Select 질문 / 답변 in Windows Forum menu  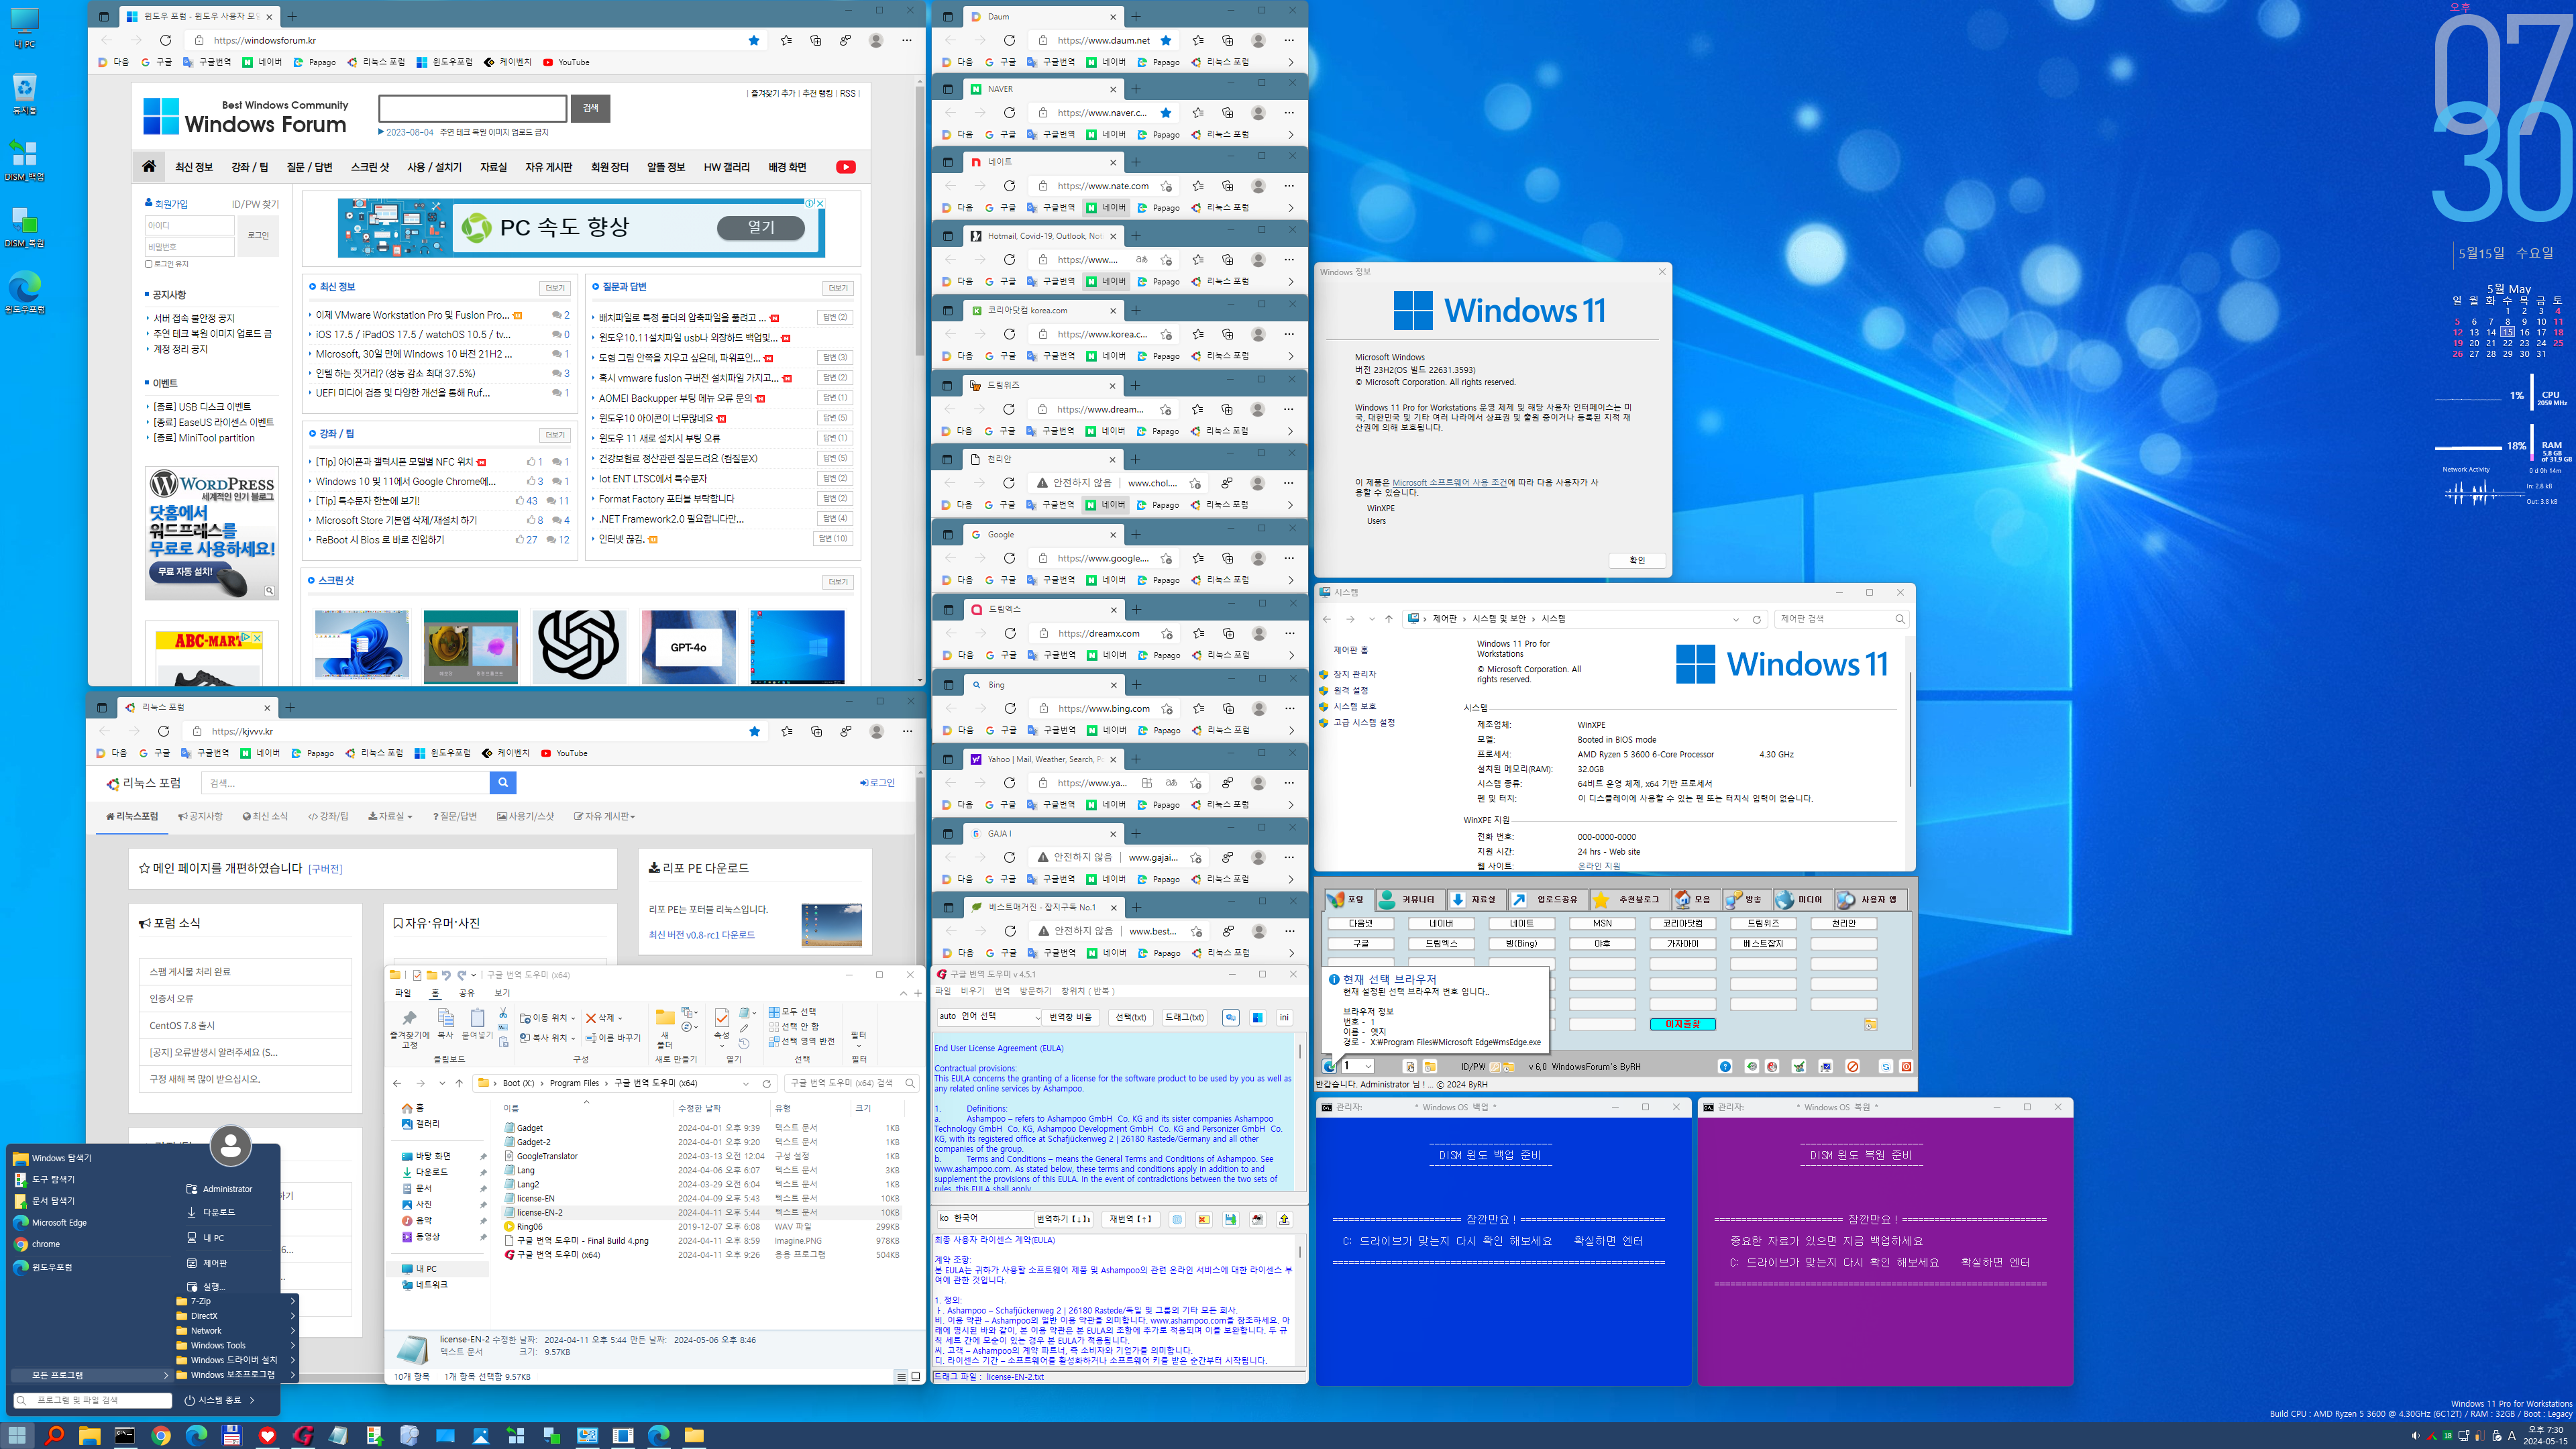(x=310, y=167)
